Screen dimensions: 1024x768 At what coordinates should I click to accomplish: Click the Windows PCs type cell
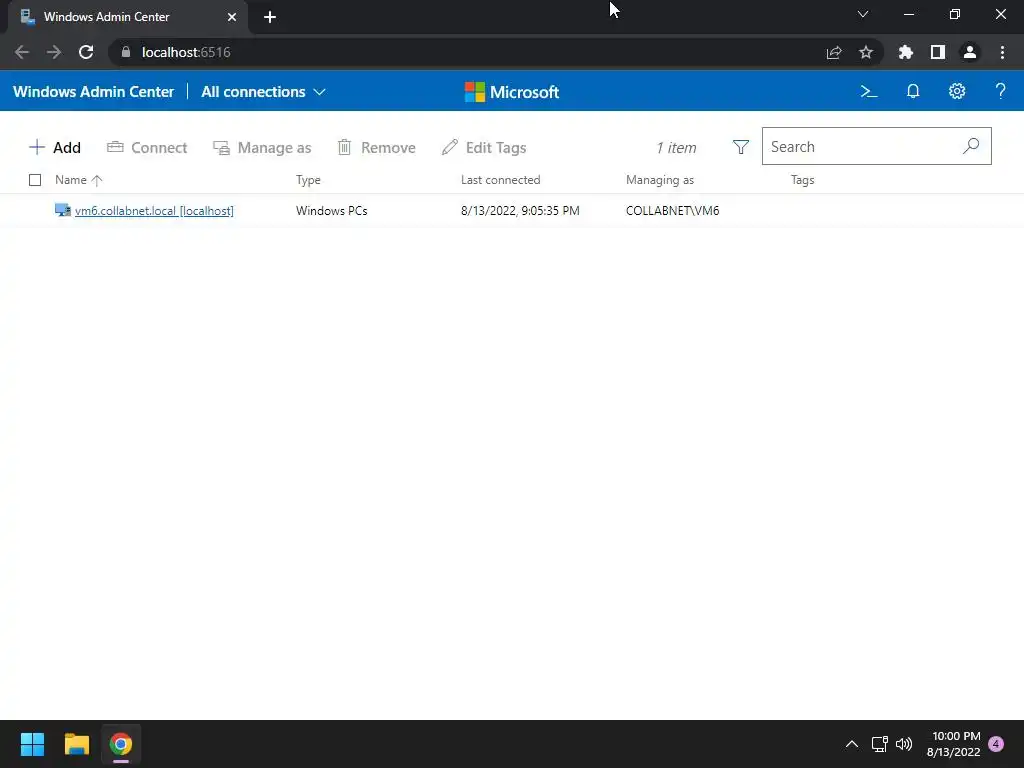[332, 210]
